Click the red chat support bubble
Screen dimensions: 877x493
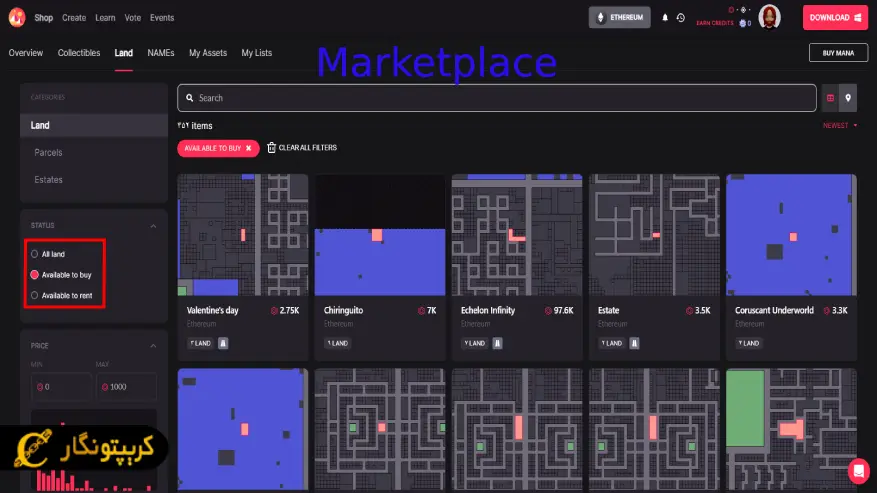pyautogui.click(x=857, y=470)
